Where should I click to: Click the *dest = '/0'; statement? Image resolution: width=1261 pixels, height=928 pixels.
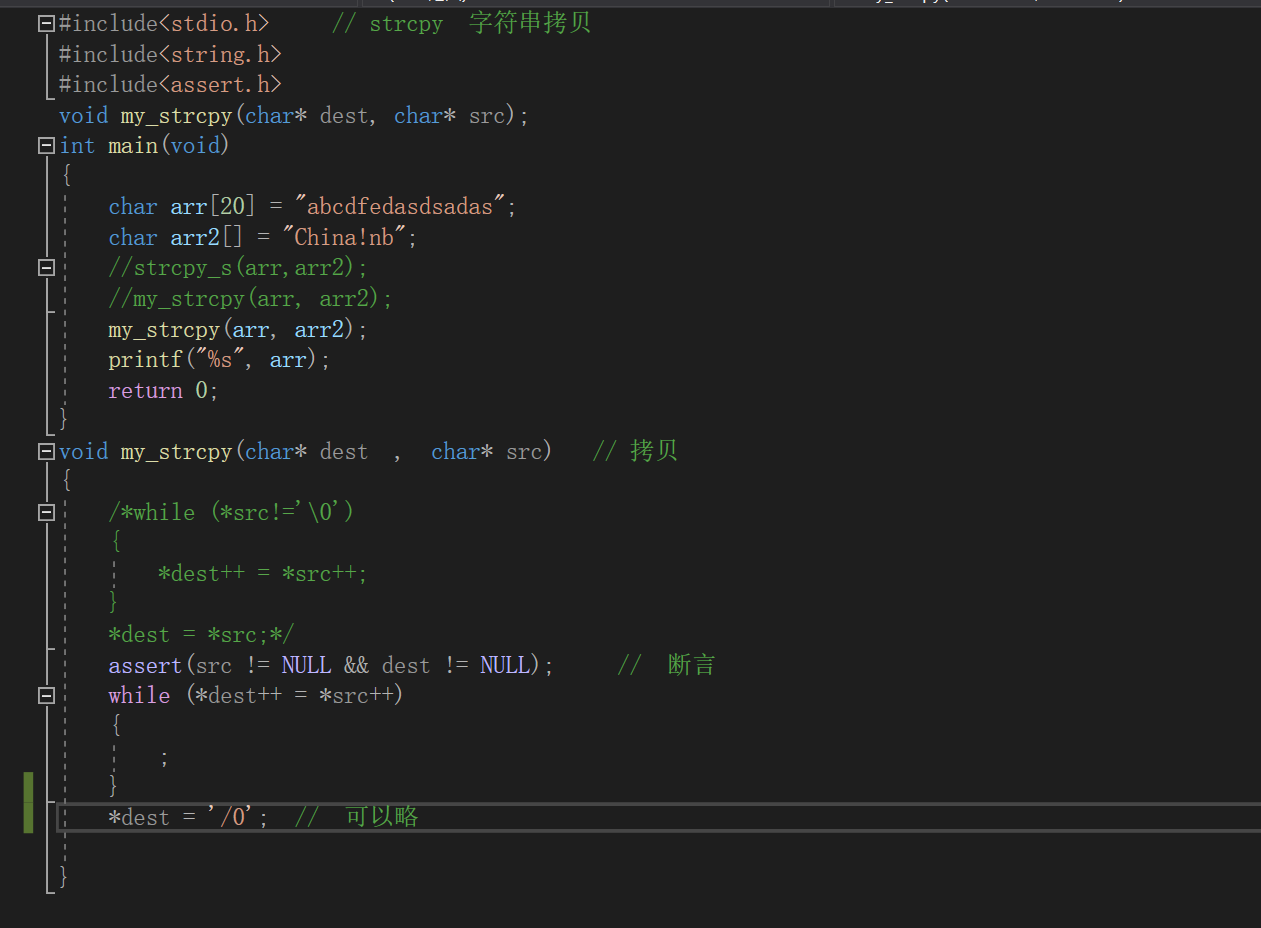[x=189, y=817]
